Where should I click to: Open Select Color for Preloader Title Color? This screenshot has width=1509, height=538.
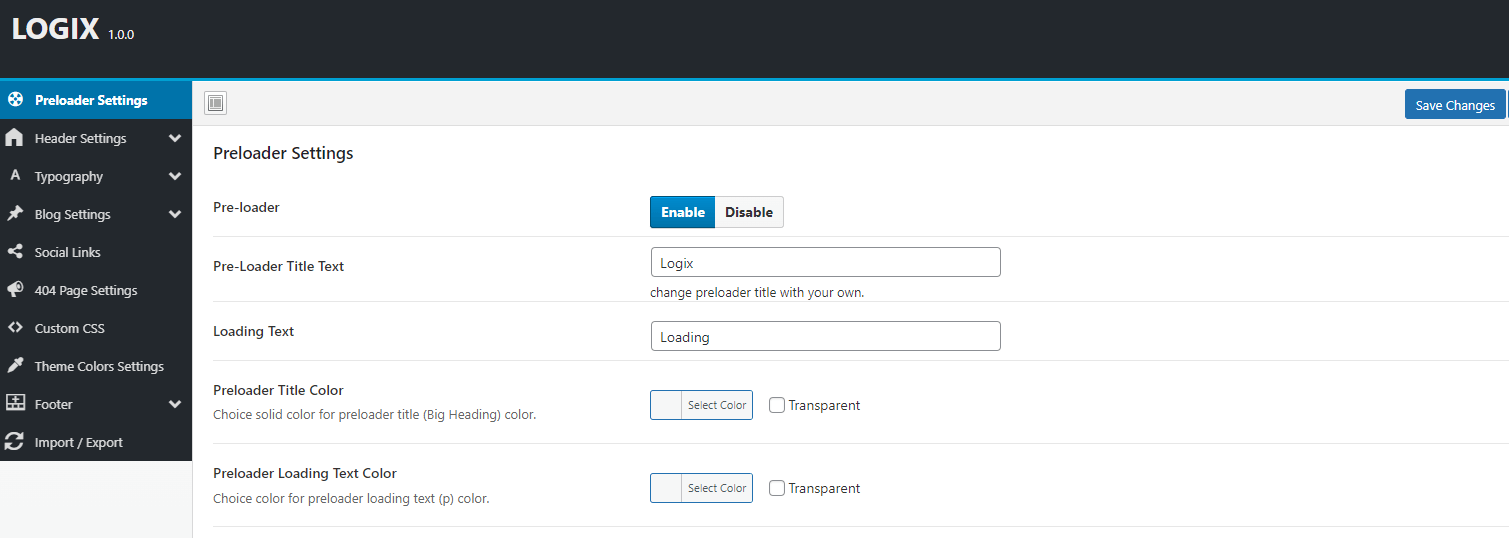pyautogui.click(x=716, y=405)
